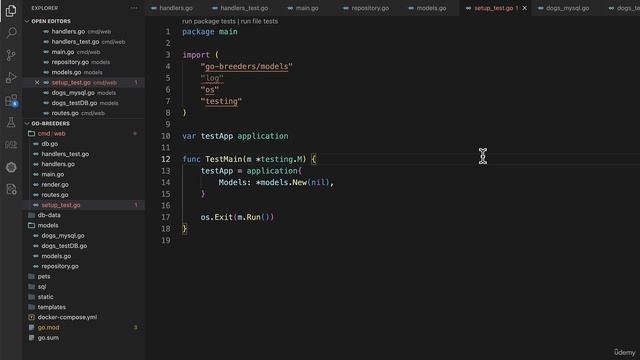The width and height of the screenshot is (640, 360).
Task: Click the "testing" import on line 7
Action: (x=221, y=101)
